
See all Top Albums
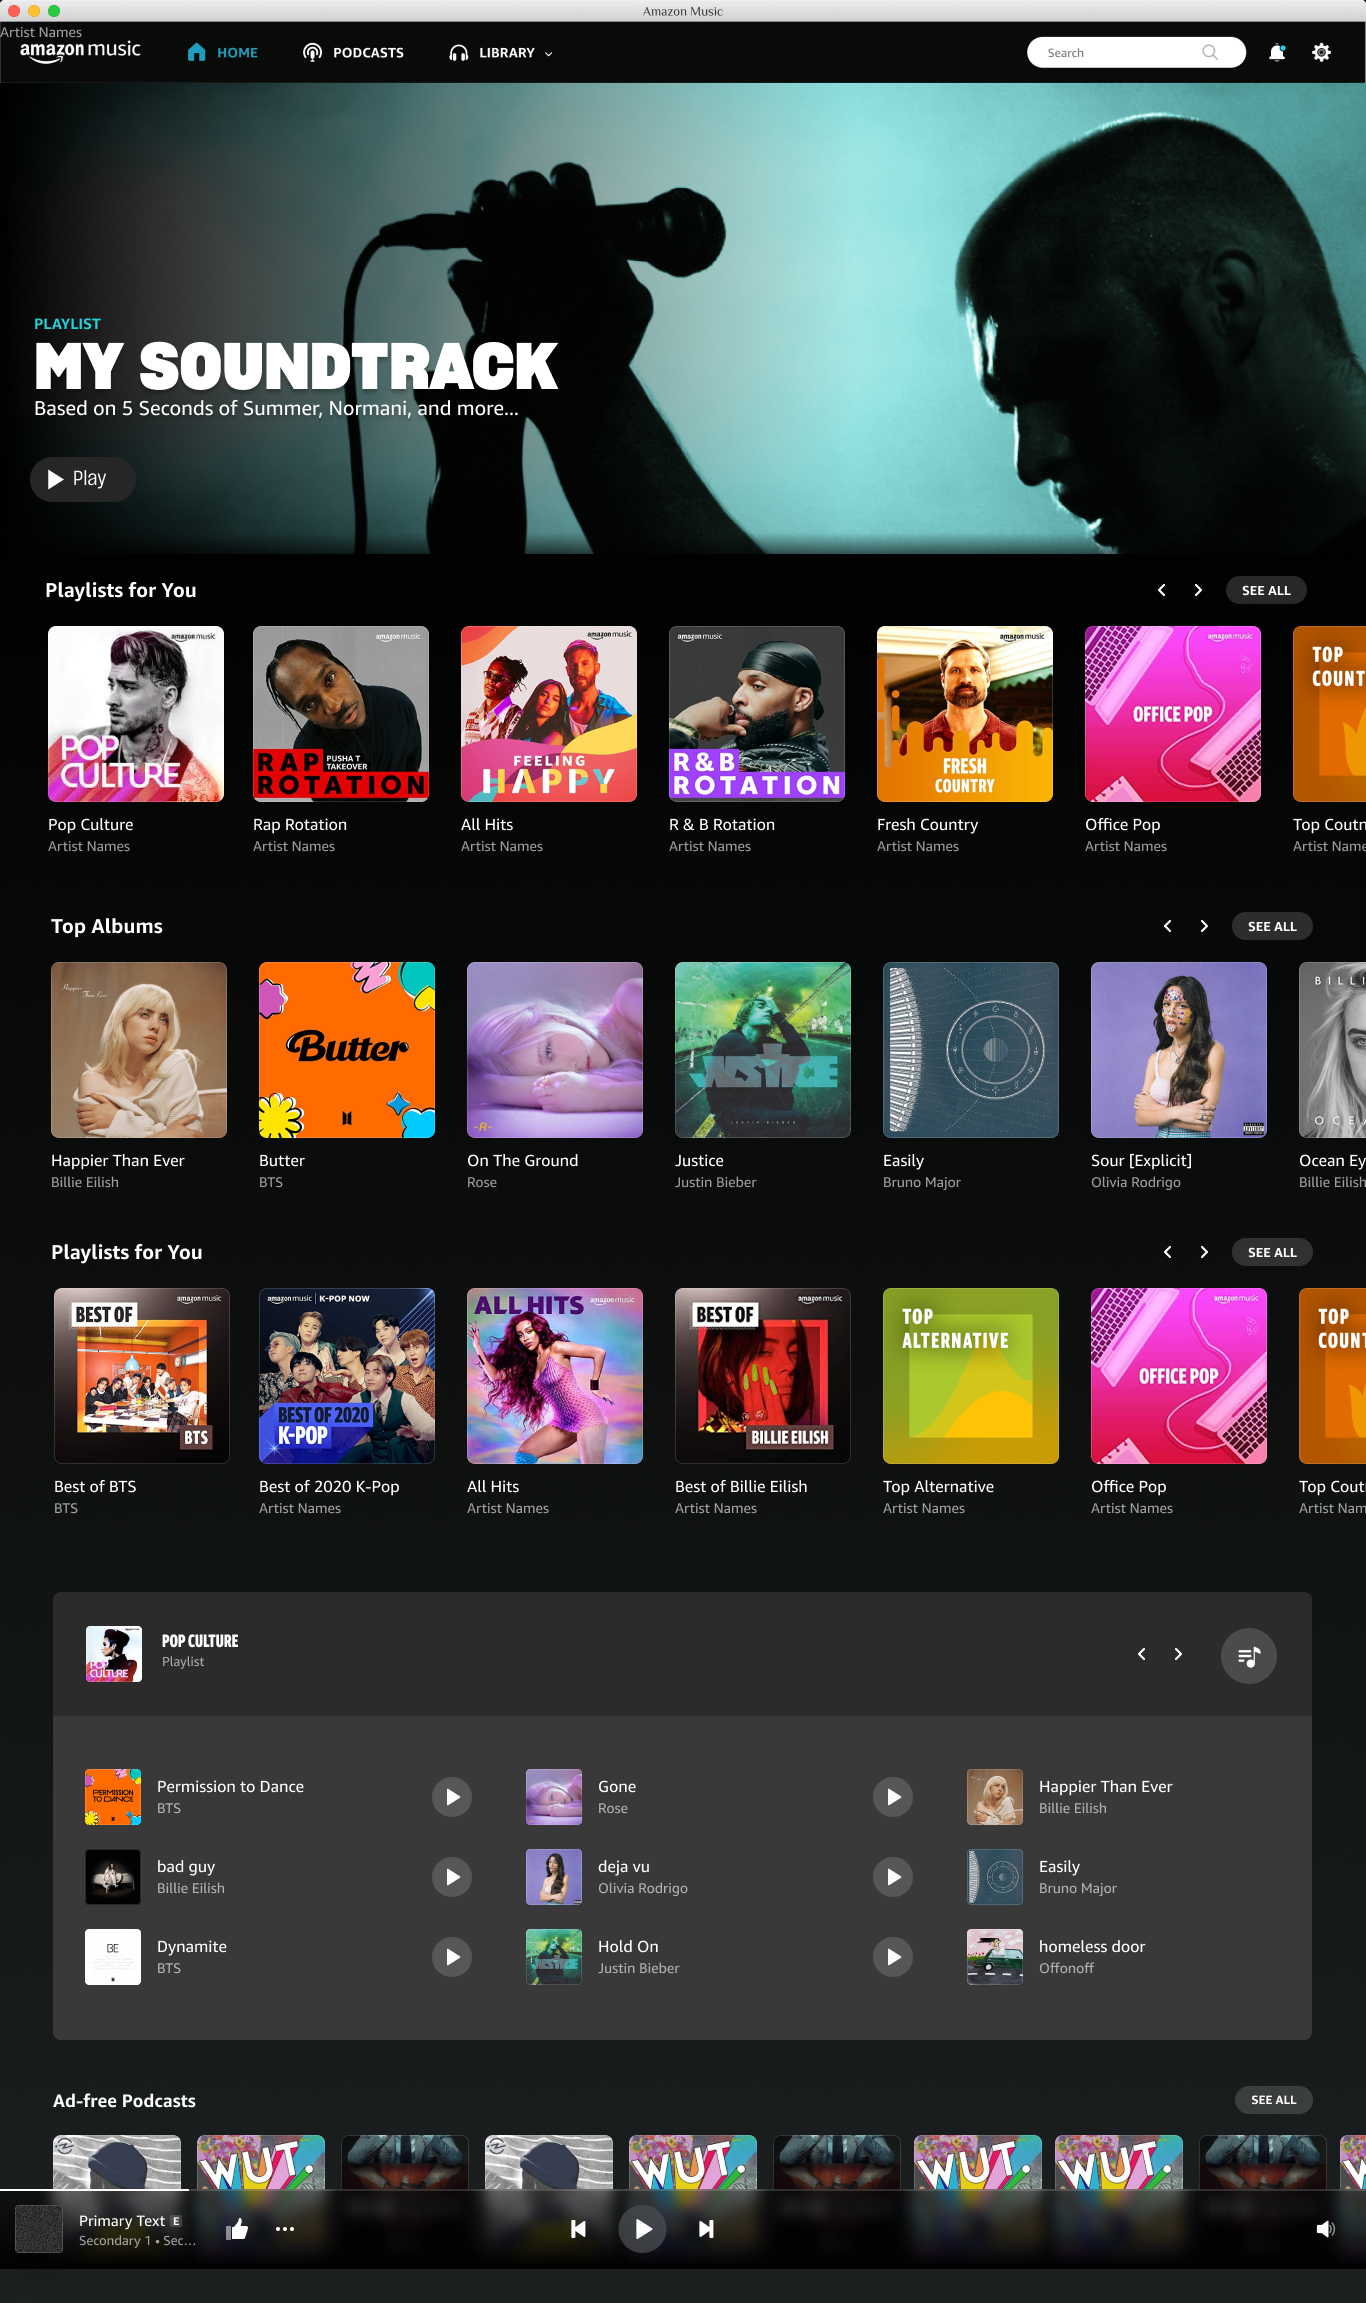pos(1272,926)
